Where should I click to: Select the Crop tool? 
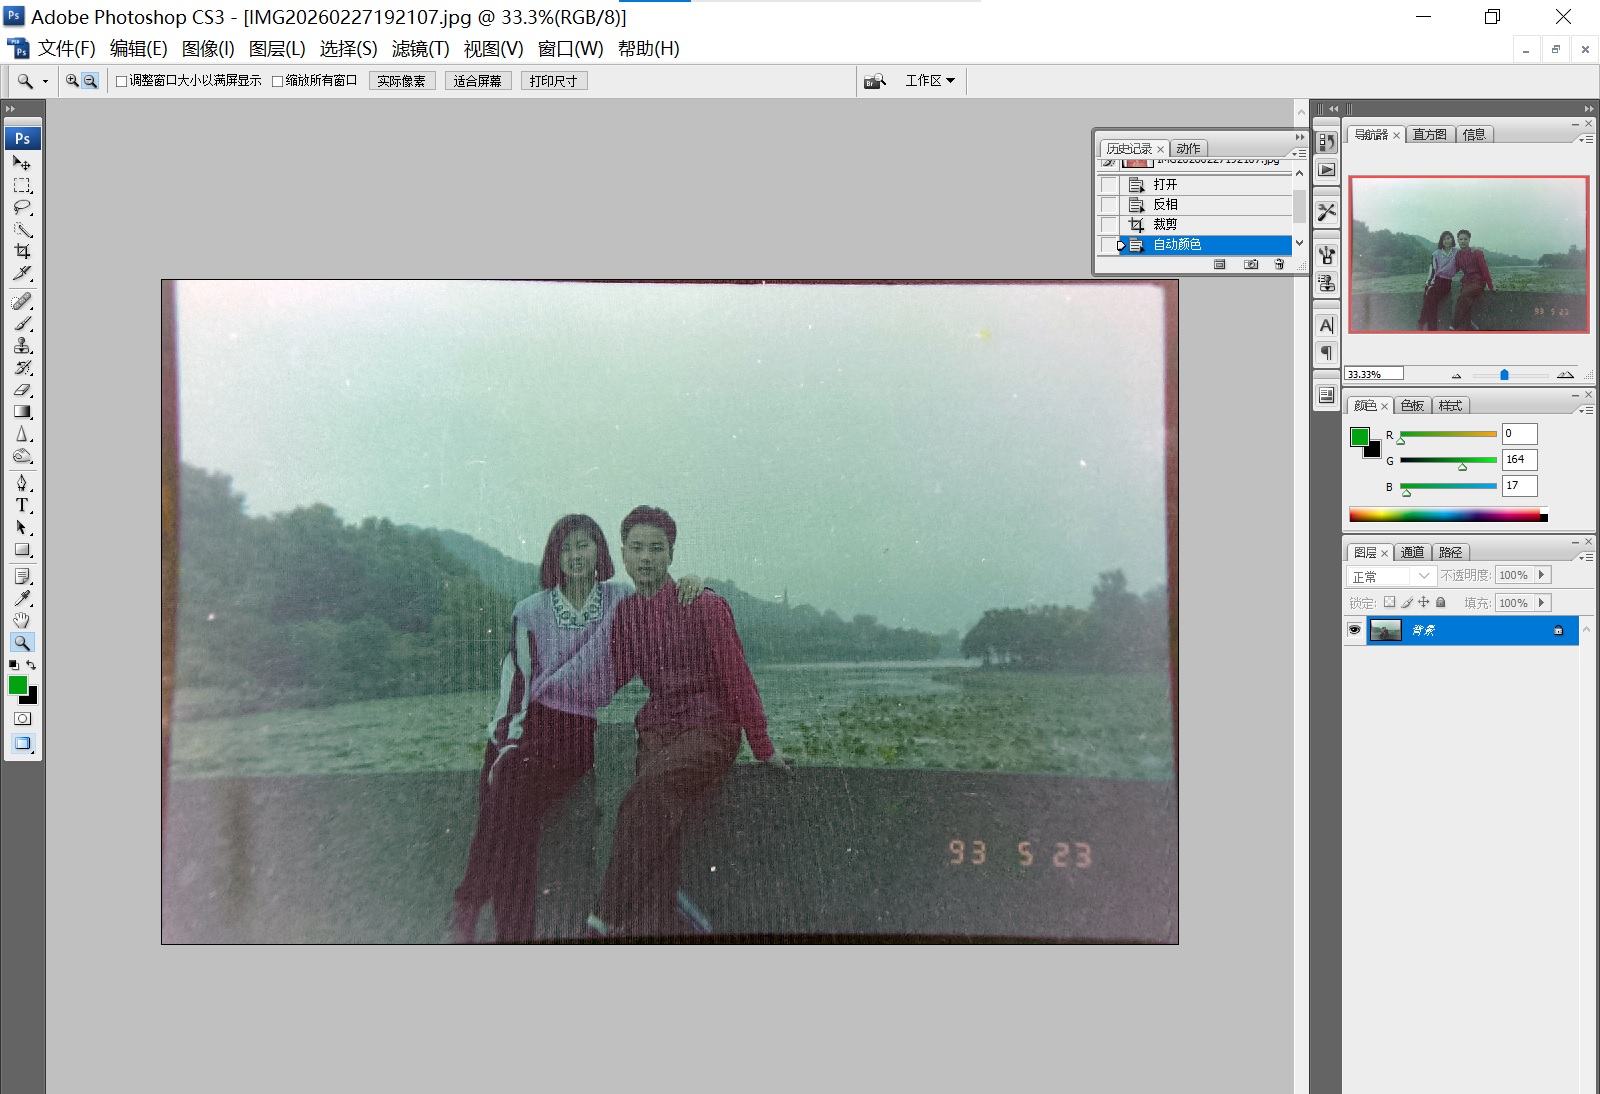point(22,253)
